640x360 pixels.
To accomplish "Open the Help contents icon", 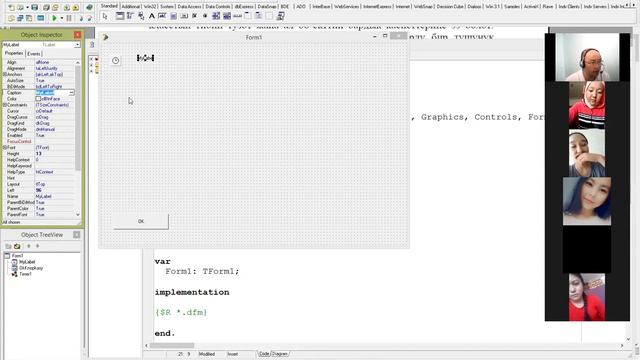I will [x=89, y=8].
